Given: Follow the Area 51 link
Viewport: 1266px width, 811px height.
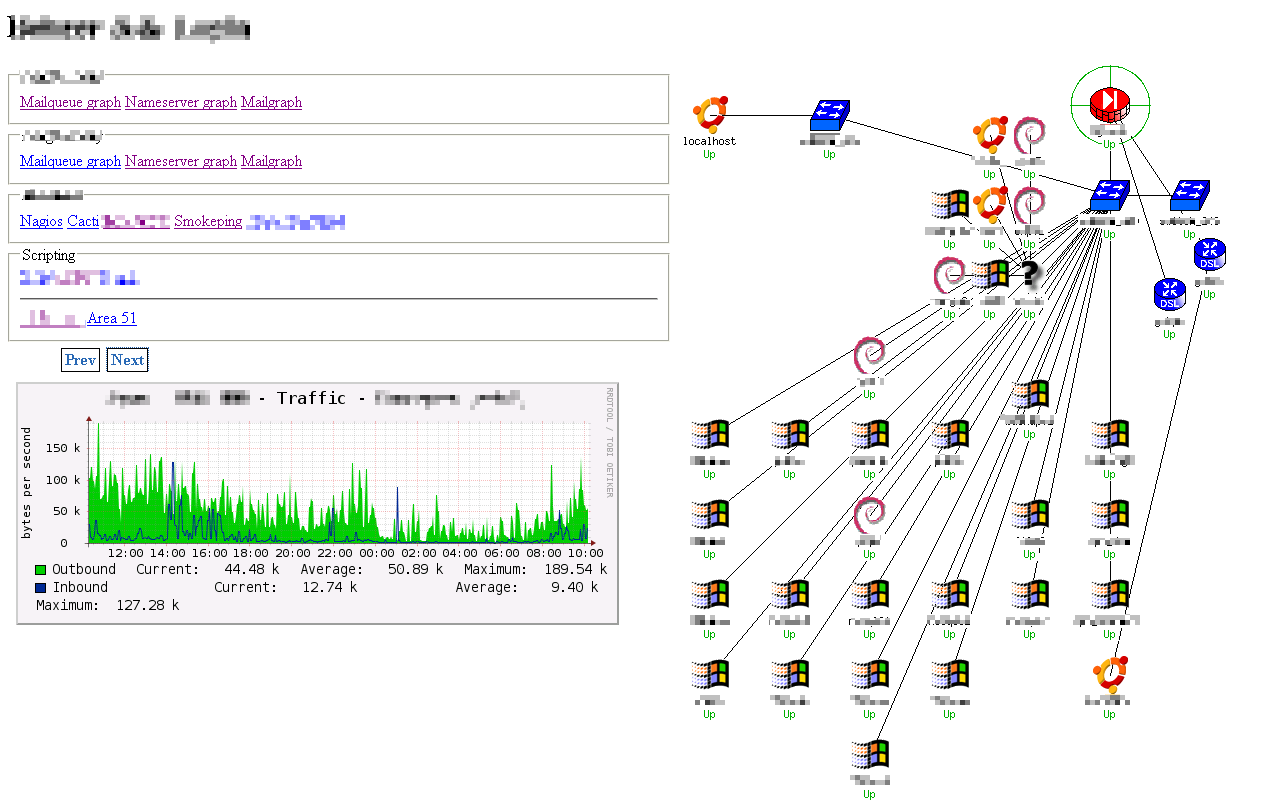Looking at the screenshot, I should (x=112, y=318).
